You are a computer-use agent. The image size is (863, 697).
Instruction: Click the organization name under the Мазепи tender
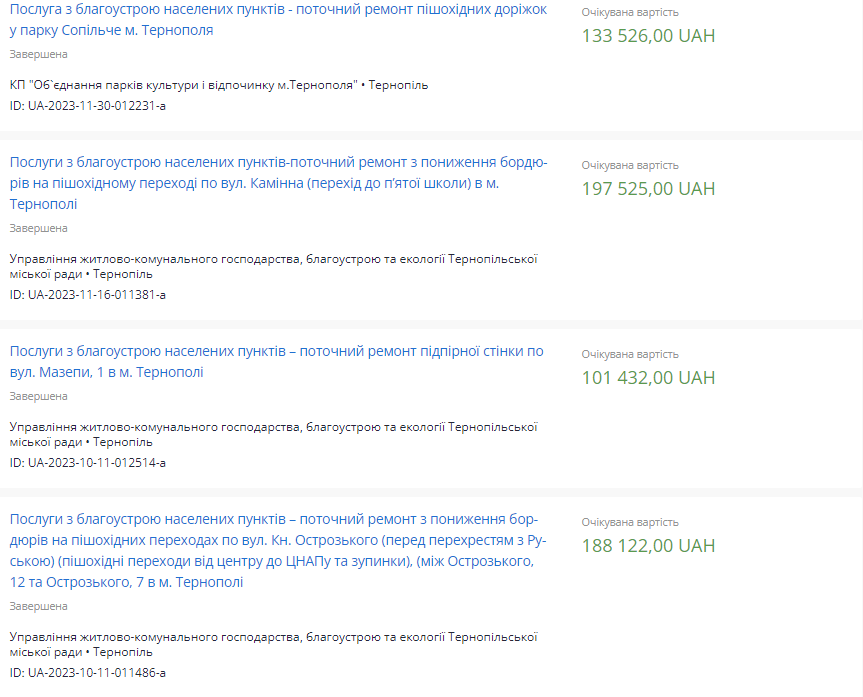273,434
